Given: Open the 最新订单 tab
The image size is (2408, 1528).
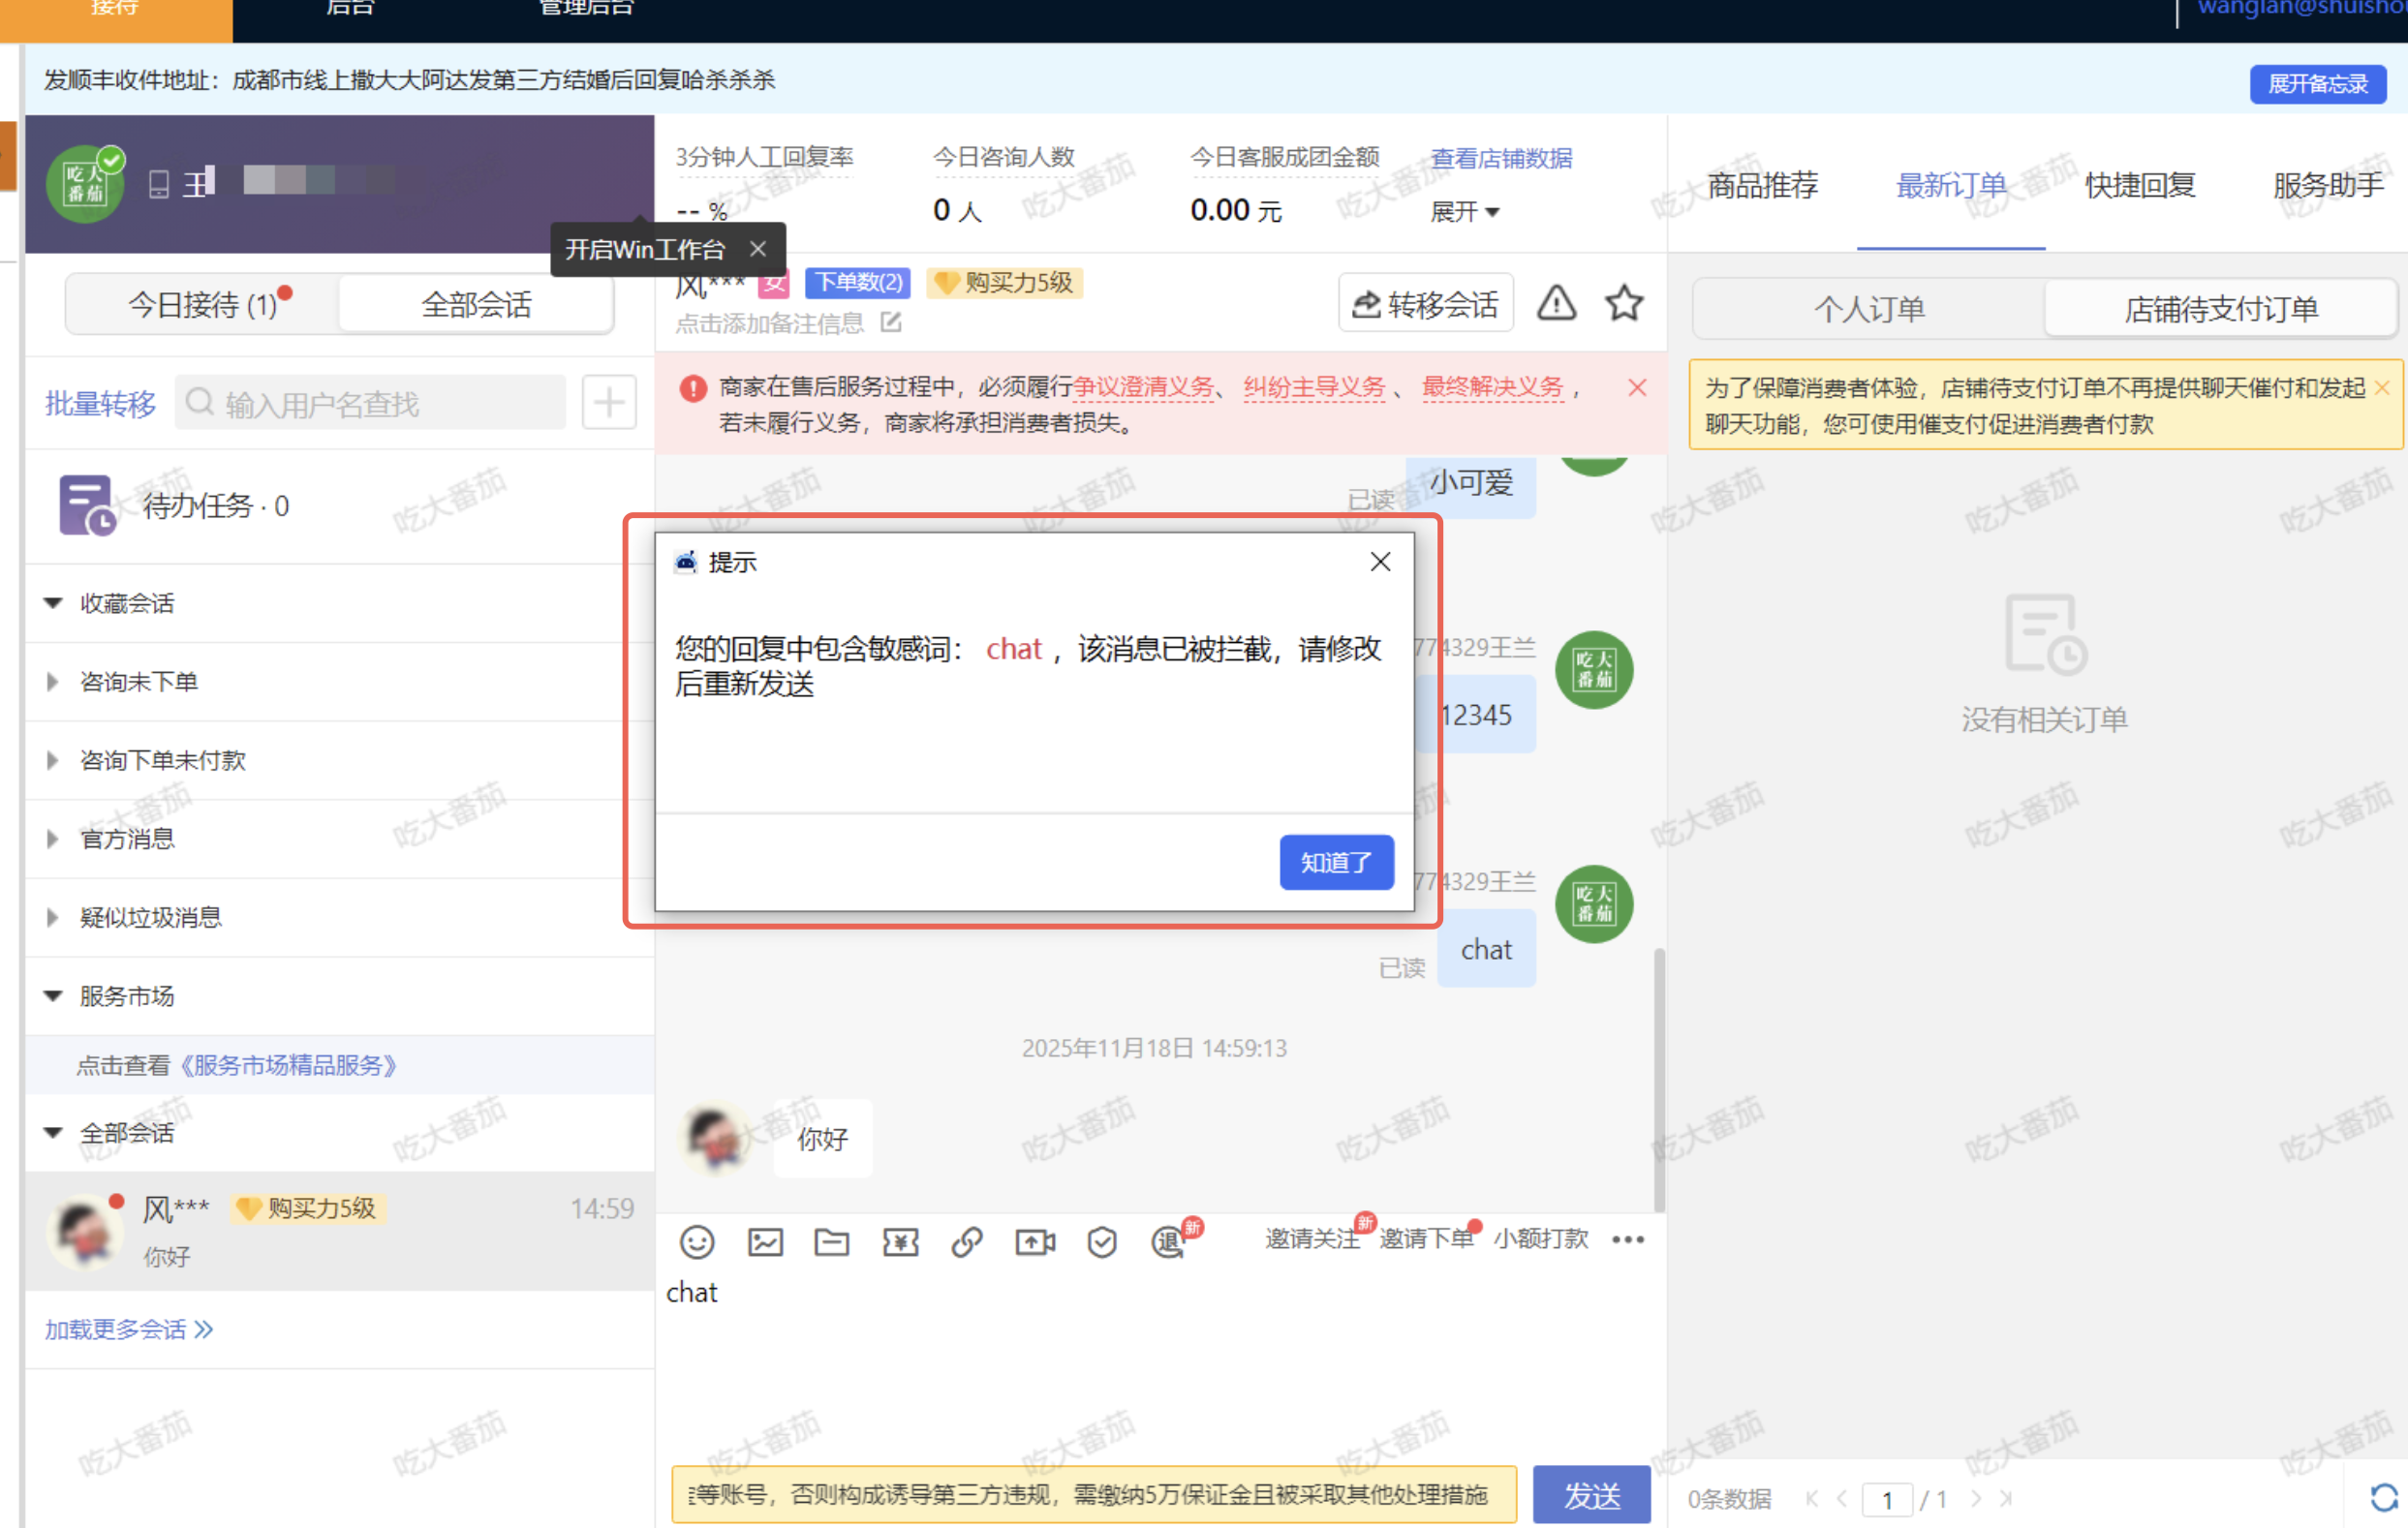Looking at the screenshot, I should pos(1951,185).
